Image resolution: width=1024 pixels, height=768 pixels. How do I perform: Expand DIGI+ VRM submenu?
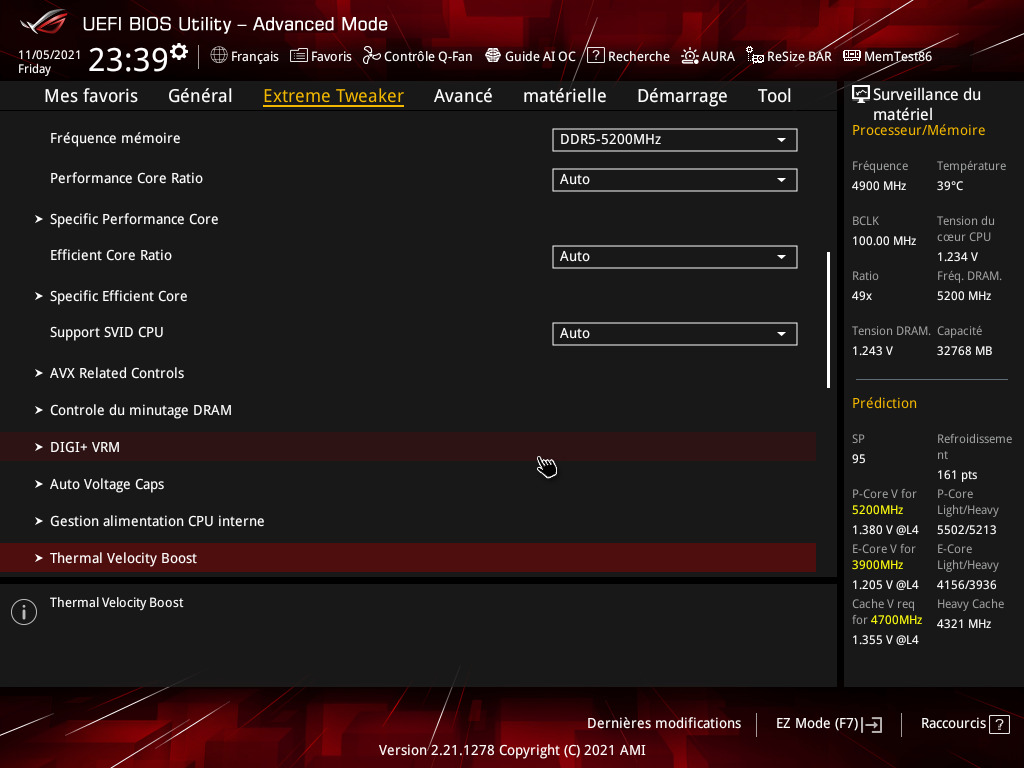(x=408, y=447)
